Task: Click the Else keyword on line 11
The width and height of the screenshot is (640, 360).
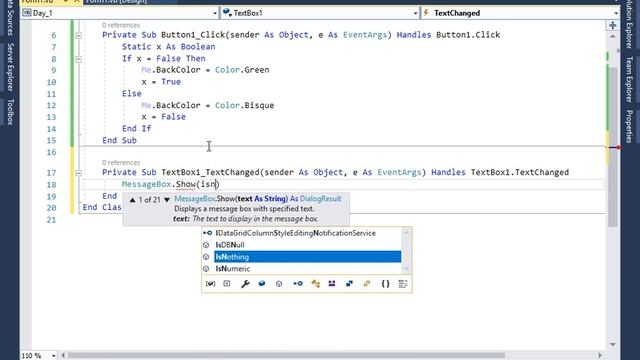Action: pos(131,94)
